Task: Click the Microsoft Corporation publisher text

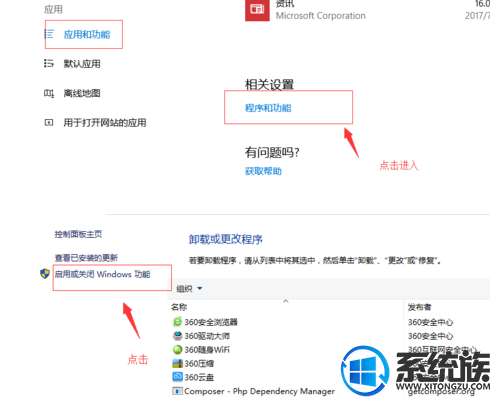Action: (x=321, y=16)
